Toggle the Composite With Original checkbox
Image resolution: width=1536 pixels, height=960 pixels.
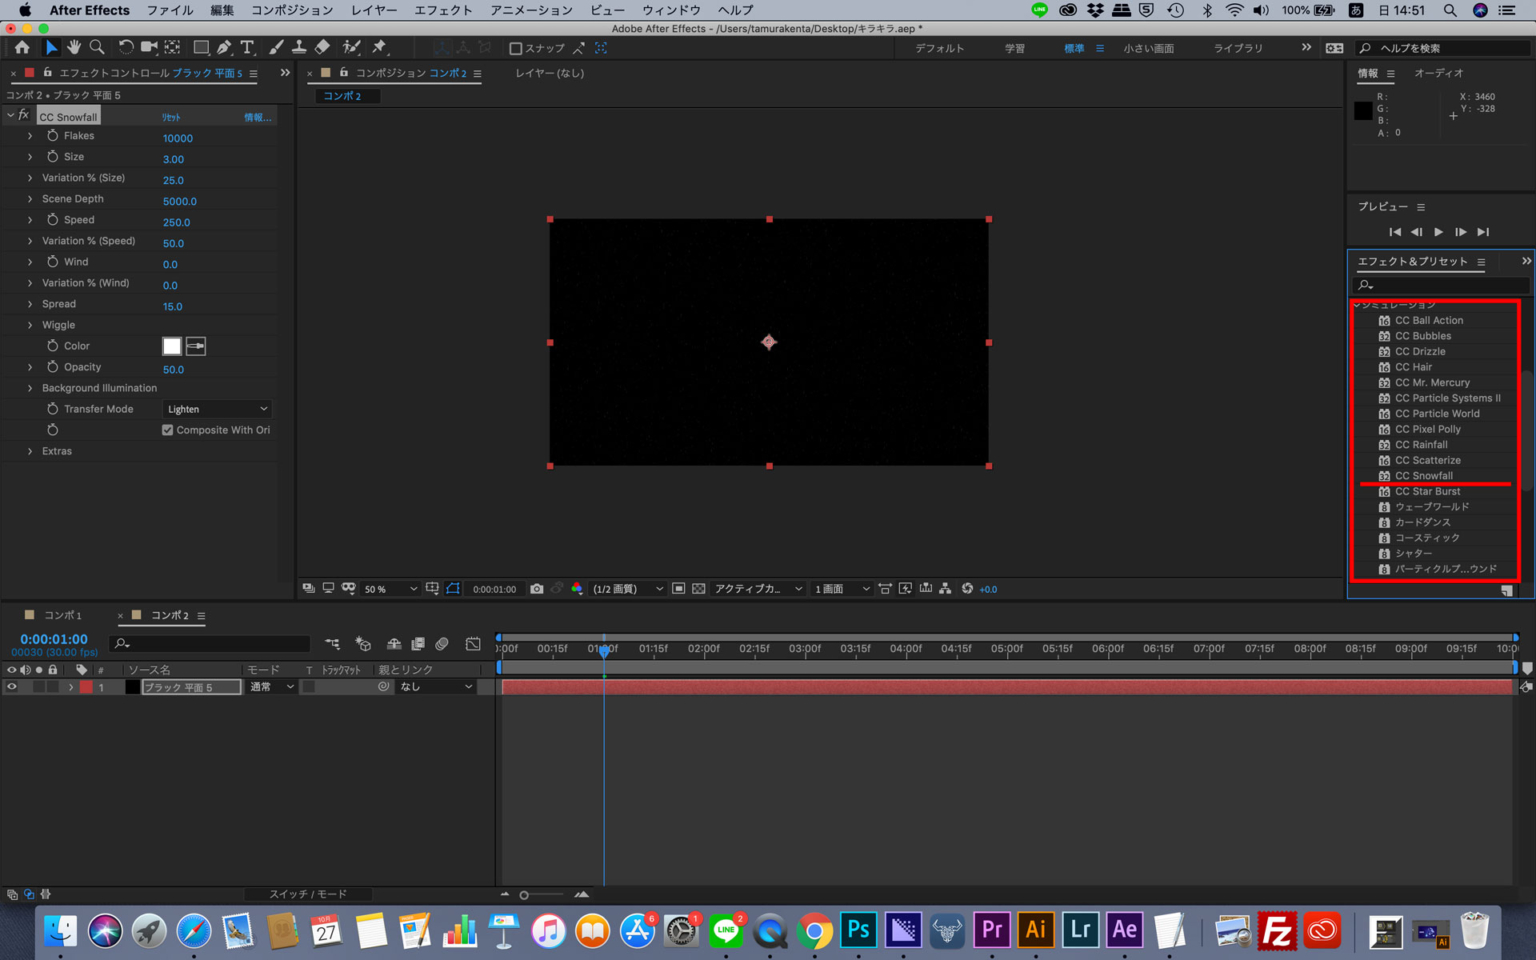(167, 429)
